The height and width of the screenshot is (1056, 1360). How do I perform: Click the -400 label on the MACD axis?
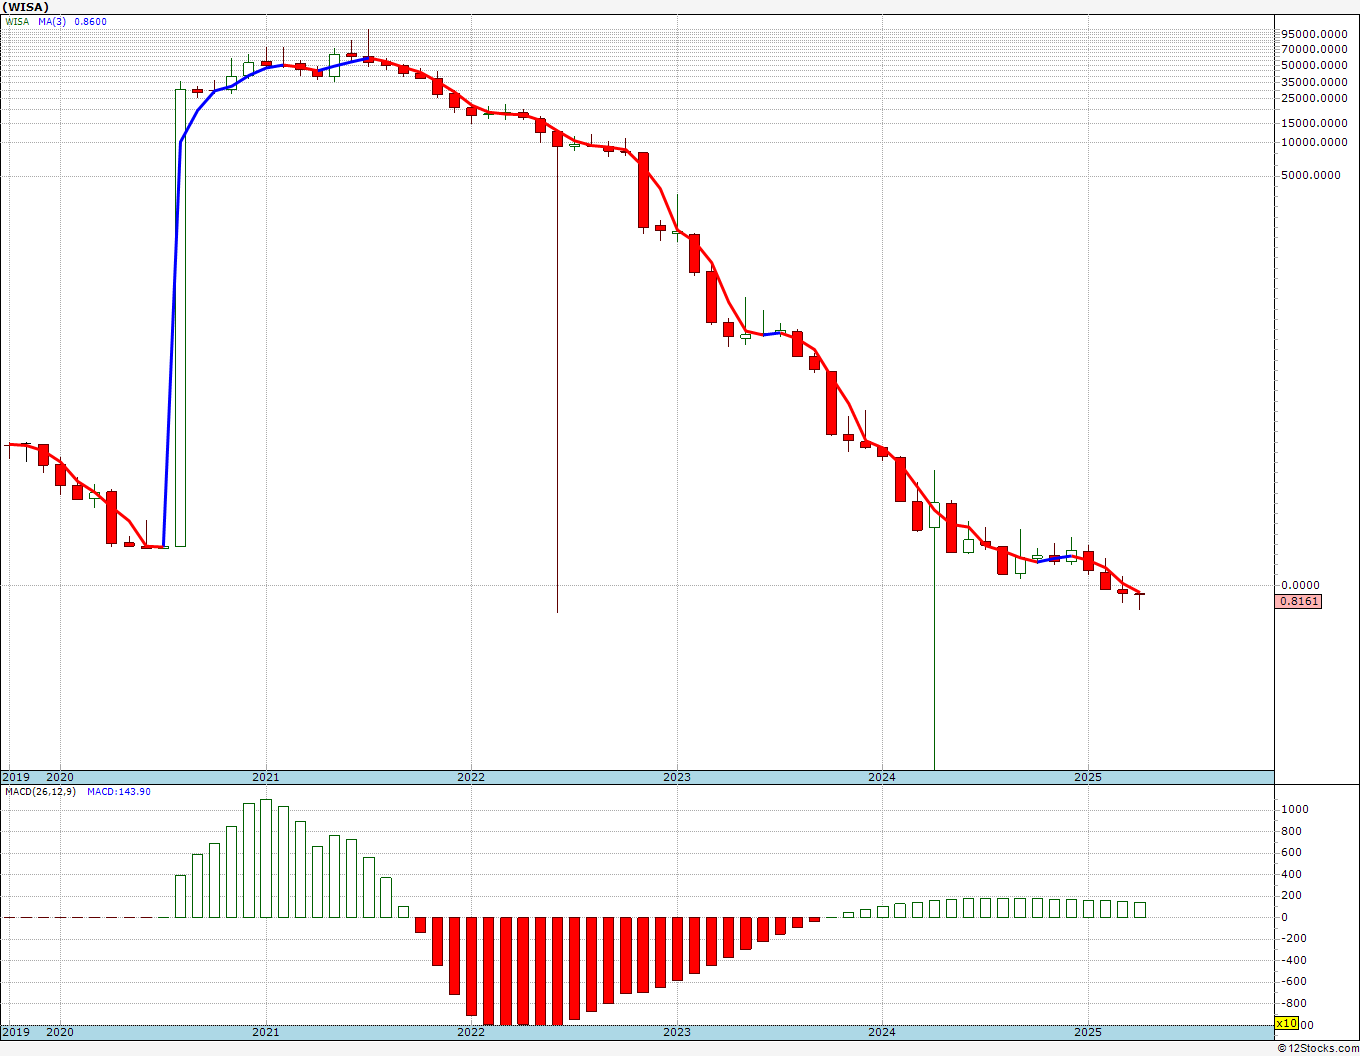tap(1294, 960)
